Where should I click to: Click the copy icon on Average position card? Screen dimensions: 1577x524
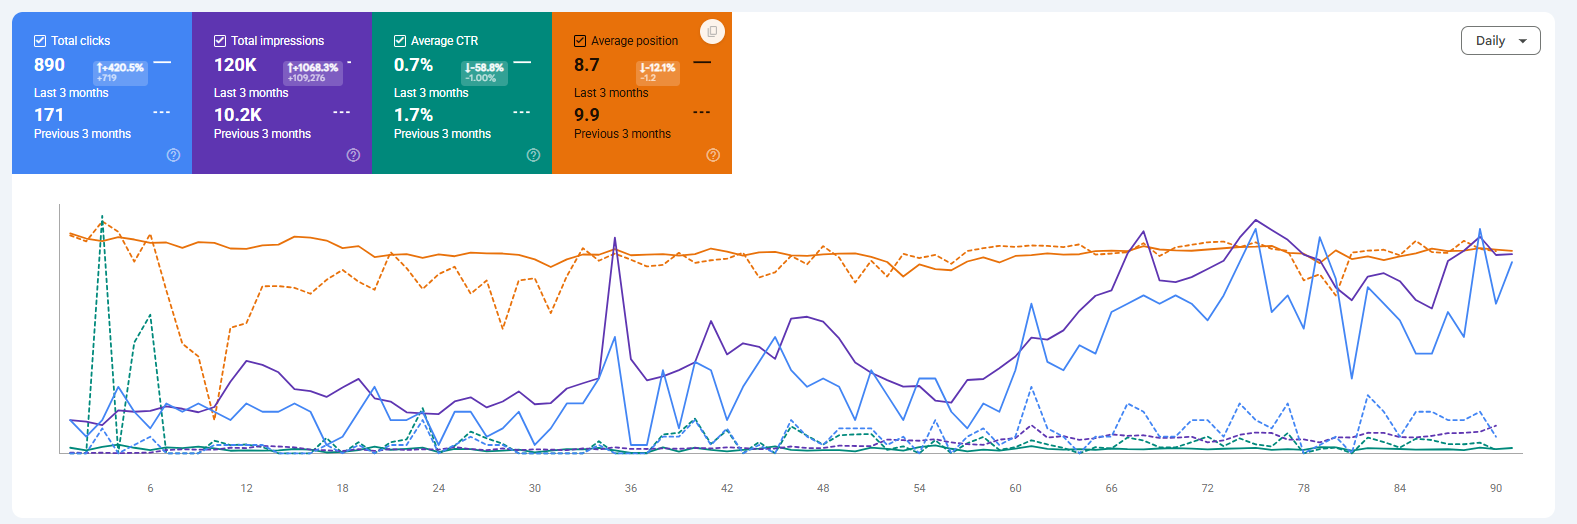pyautogui.click(x=712, y=32)
